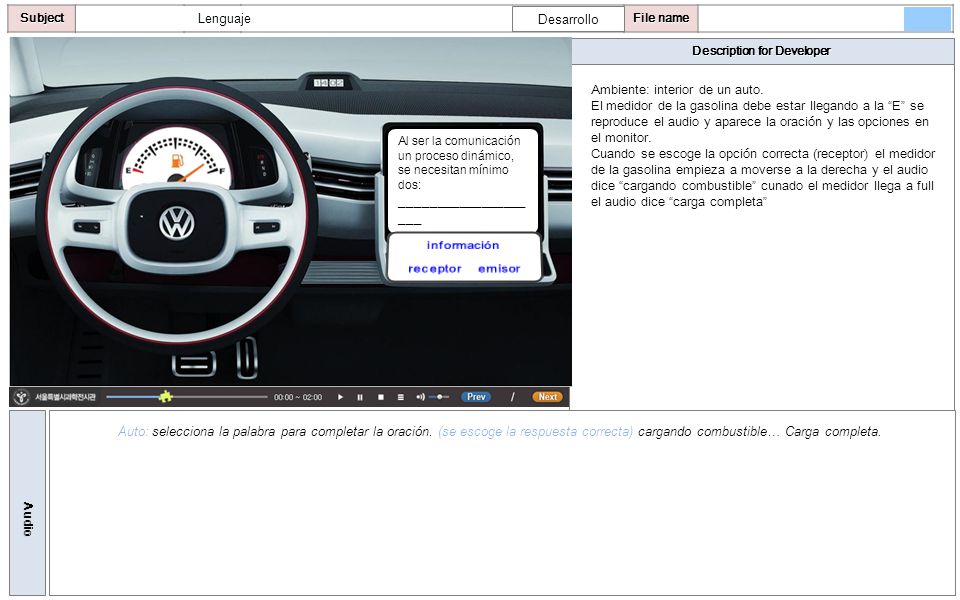
Task: Click the wide brake pedal
Action: click(x=194, y=364)
